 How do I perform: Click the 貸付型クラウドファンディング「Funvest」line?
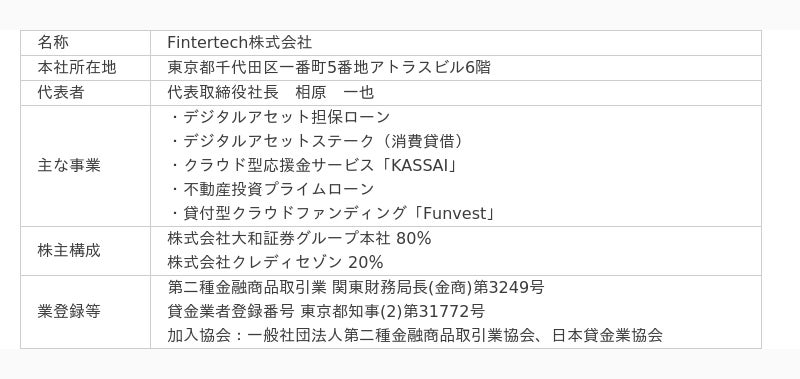pos(332,213)
